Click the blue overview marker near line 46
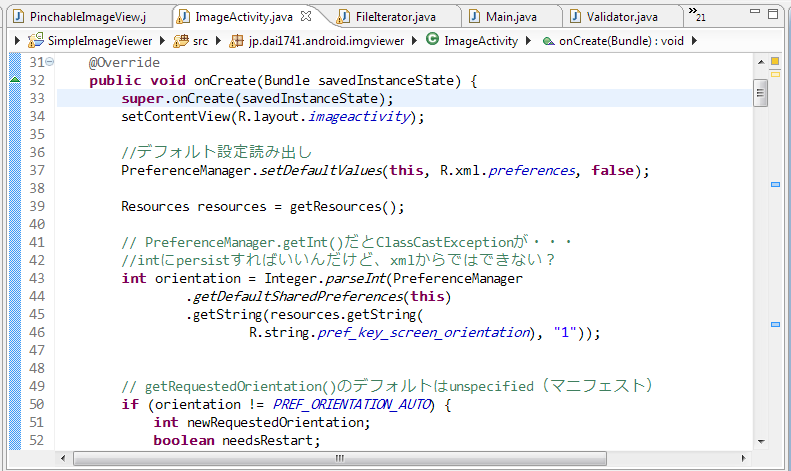Image resolution: width=791 pixels, height=471 pixels. (775, 325)
